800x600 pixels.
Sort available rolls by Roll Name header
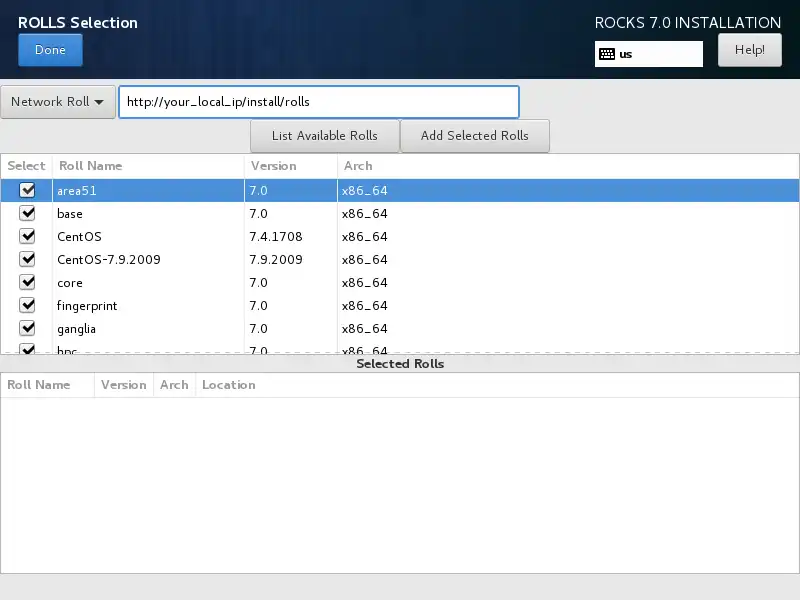point(148,166)
